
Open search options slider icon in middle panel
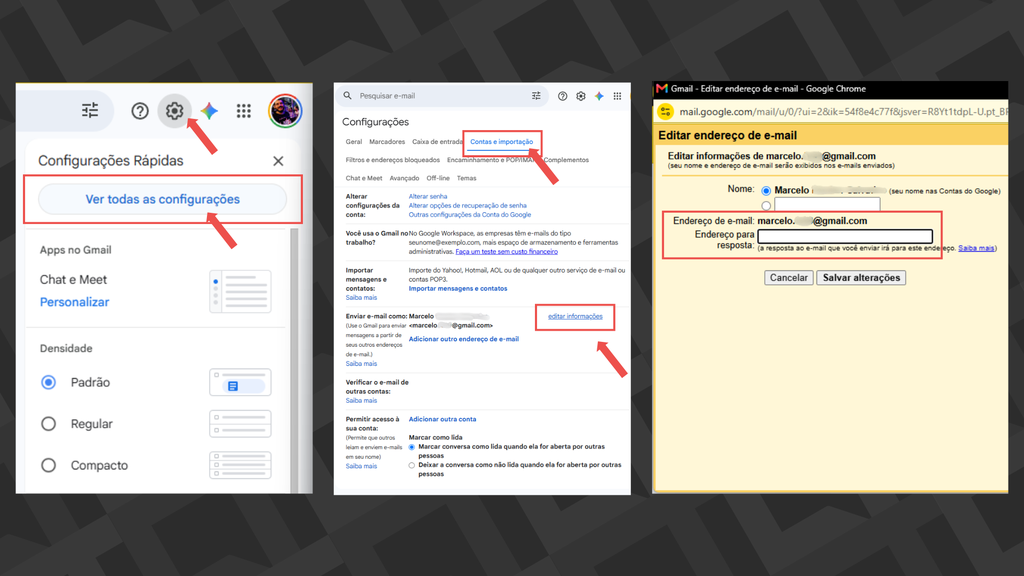[536, 96]
